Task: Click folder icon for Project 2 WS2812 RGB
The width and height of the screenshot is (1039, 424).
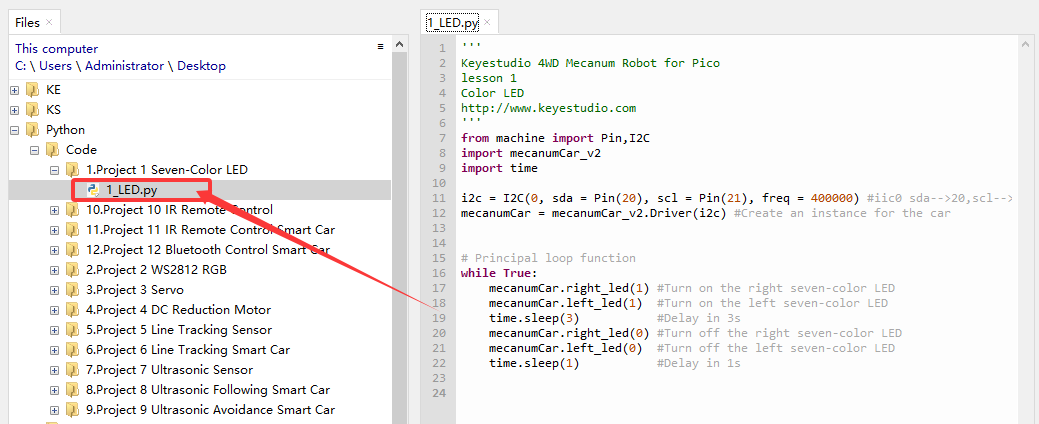Action: point(72,270)
